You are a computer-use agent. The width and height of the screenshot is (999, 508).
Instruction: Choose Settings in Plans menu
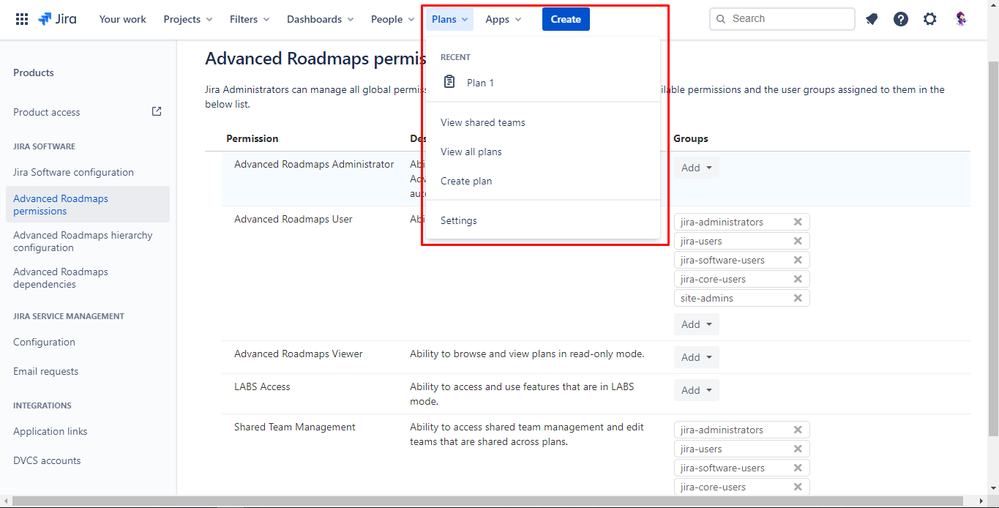click(x=542, y=221)
